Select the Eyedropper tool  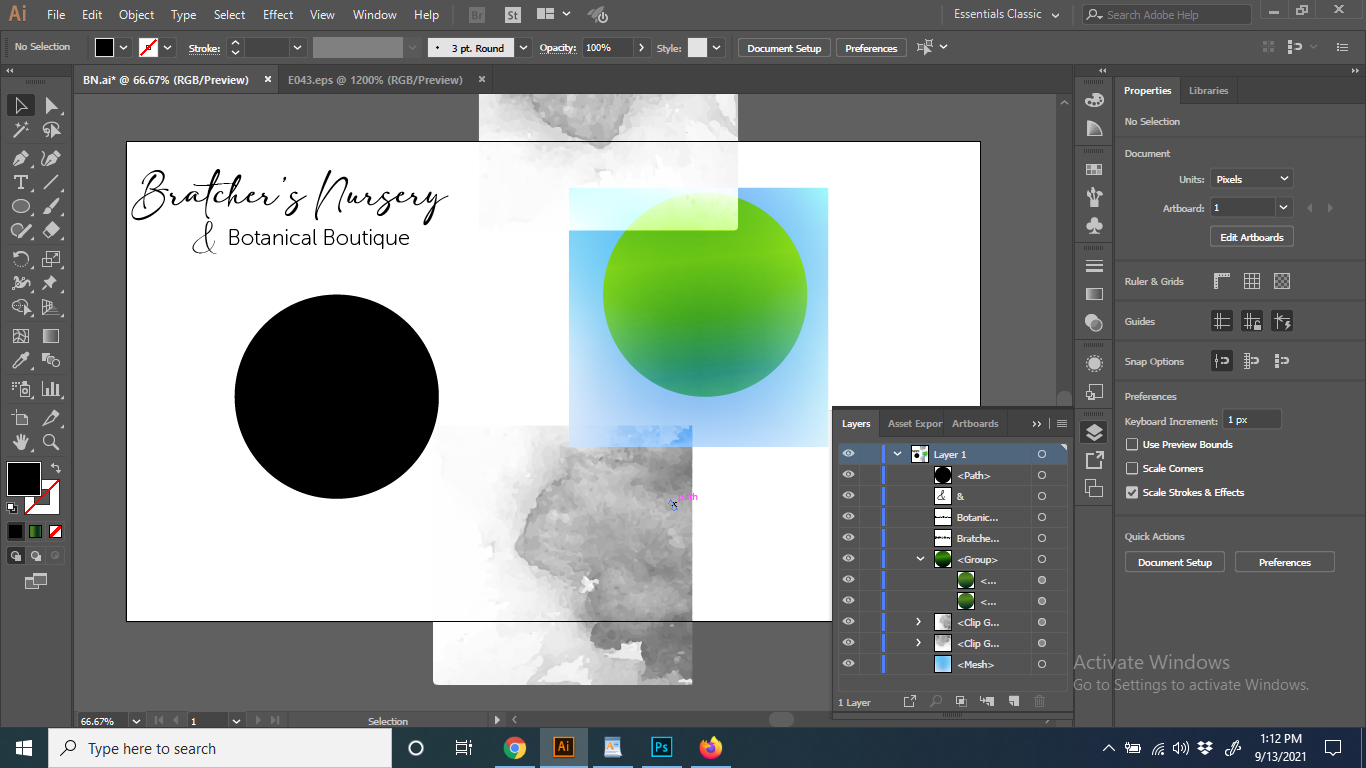coord(20,361)
